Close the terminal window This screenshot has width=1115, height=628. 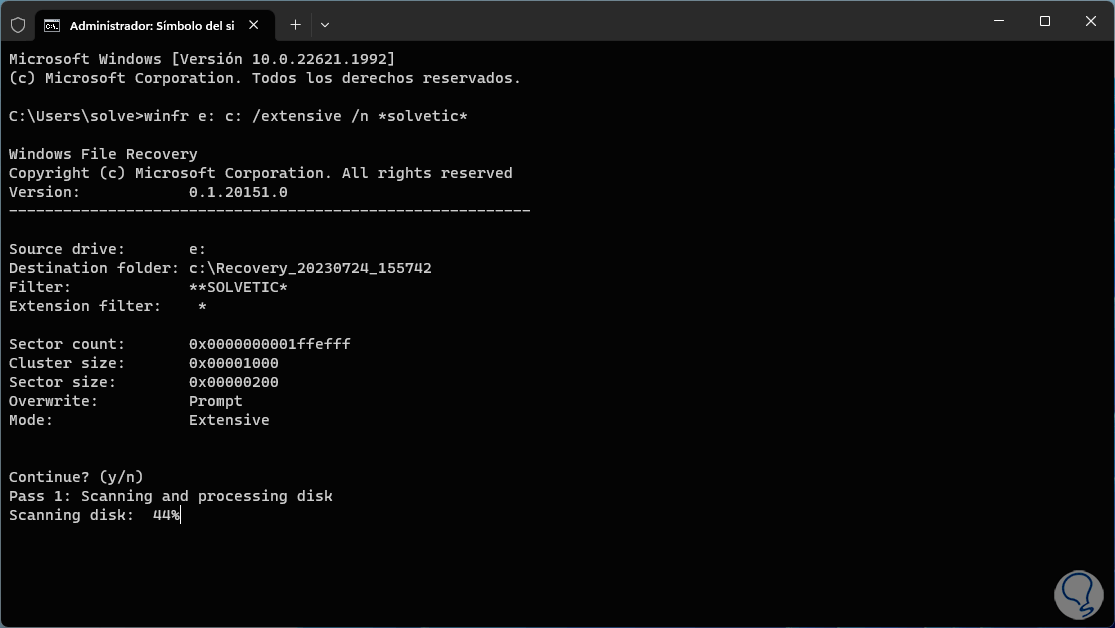(x=1089, y=21)
